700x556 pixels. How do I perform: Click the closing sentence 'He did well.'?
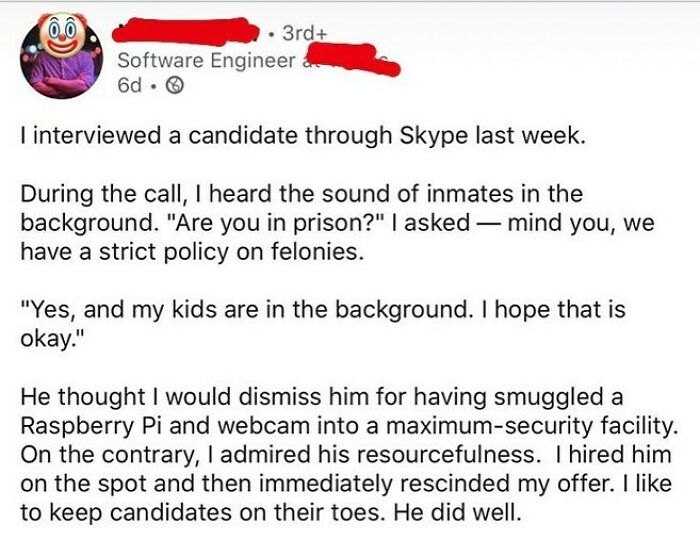pos(457,513)
